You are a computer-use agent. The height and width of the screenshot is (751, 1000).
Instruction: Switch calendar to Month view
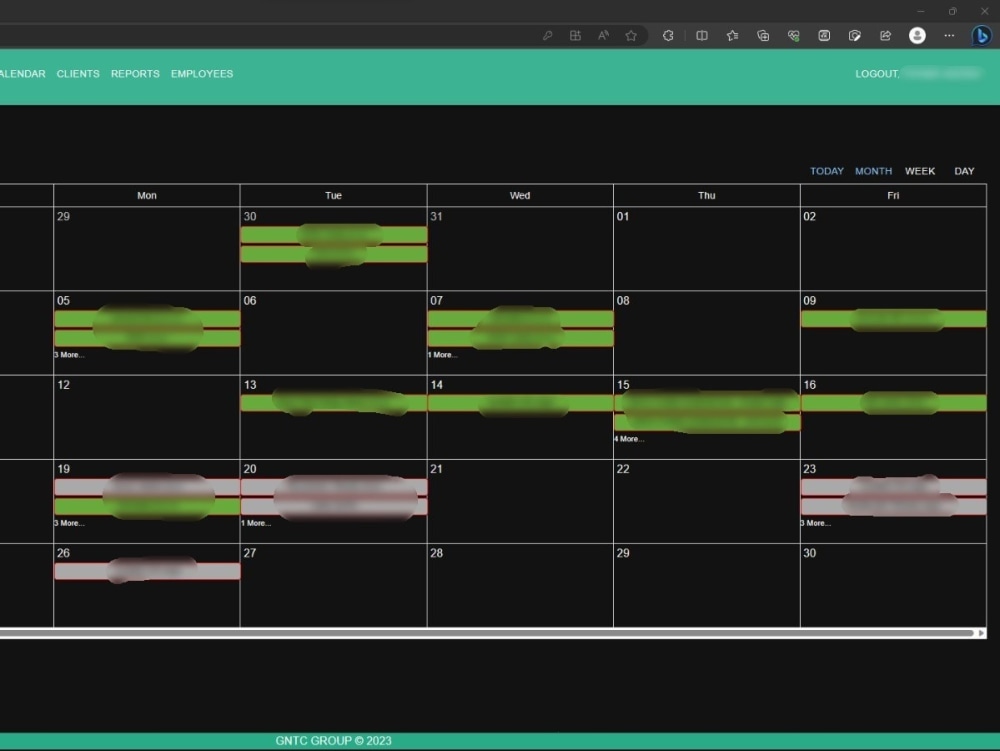coord(873,171)
